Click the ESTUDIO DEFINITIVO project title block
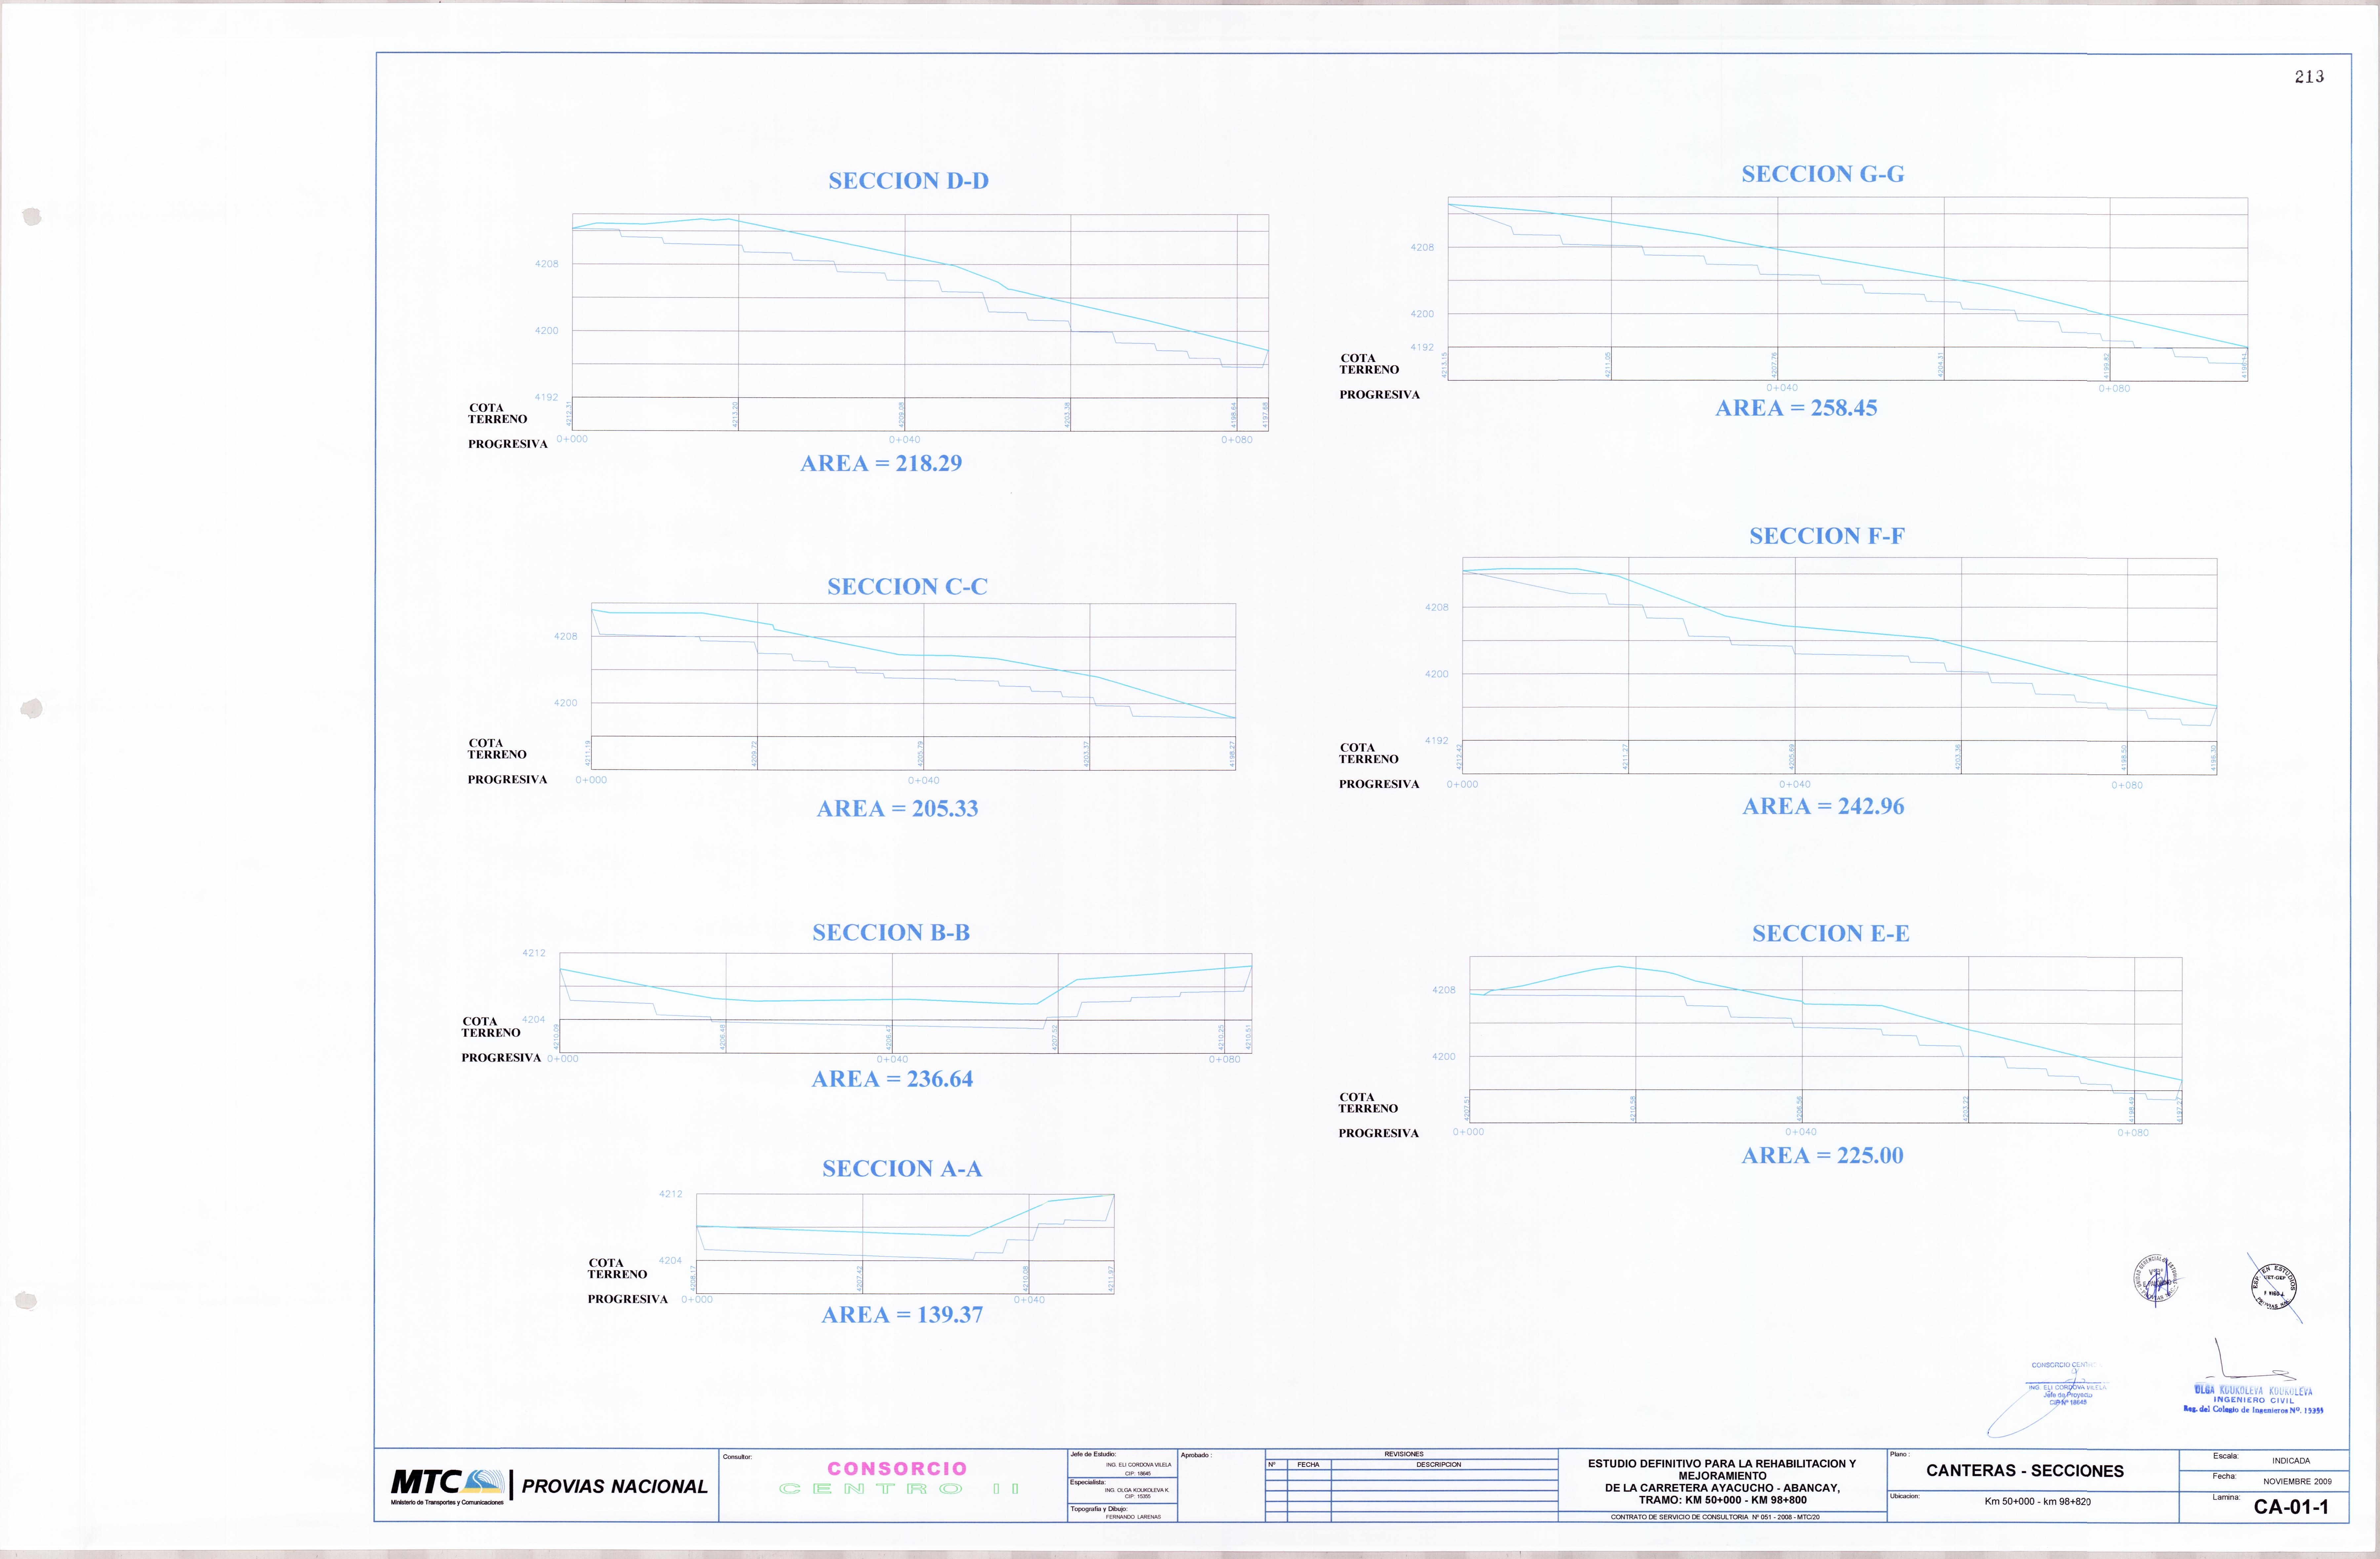The width and height of the screenshot is (2380, 1559). coord(1722,1482)
